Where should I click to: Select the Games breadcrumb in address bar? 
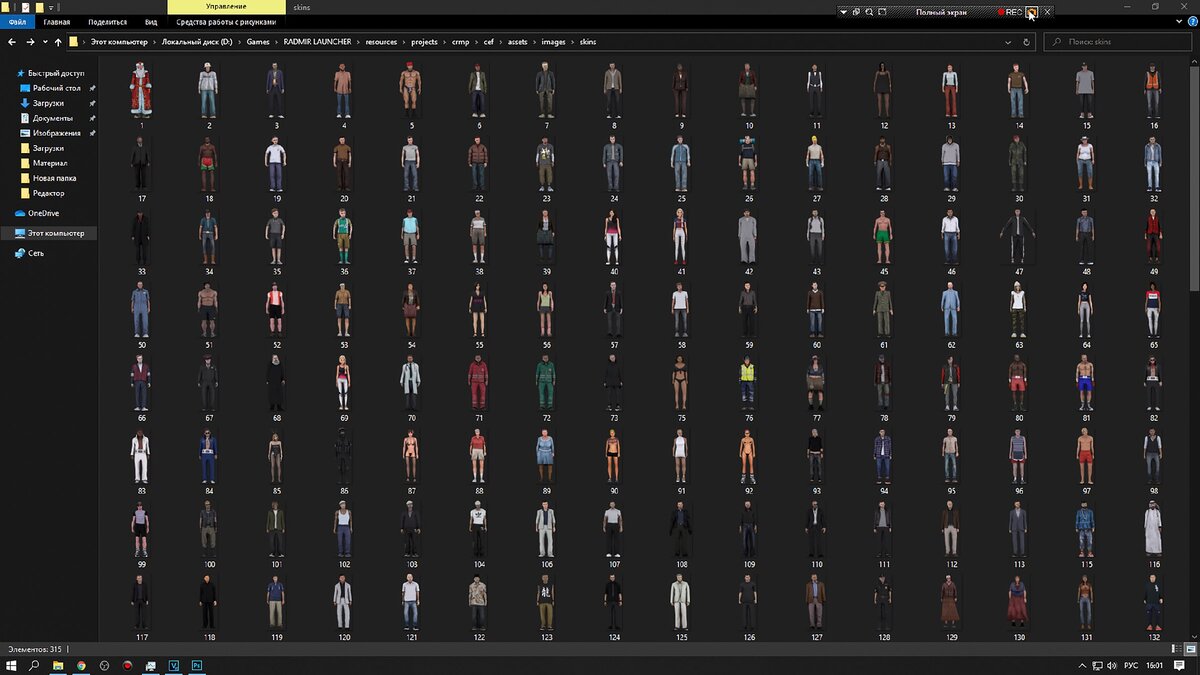coord(258,42)
